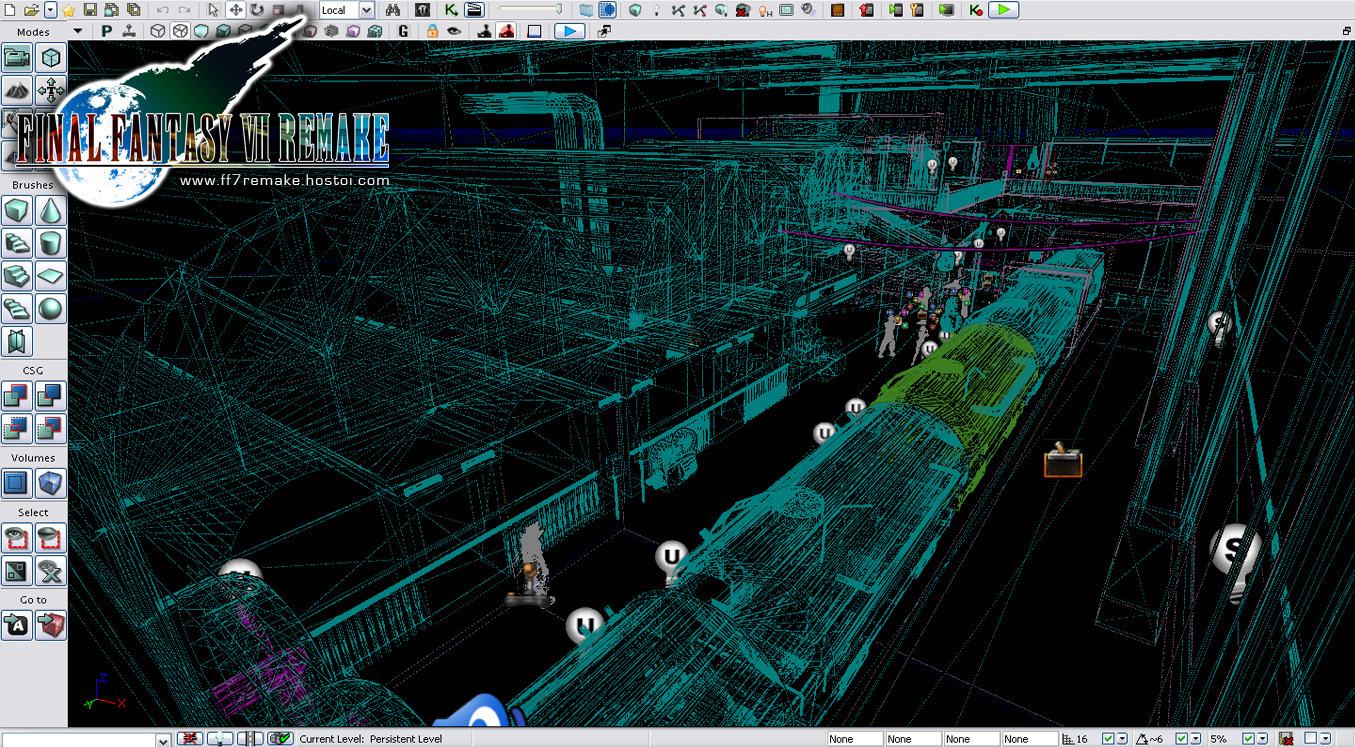
Task: Redo the last undone action
Action: coord(184,10)
